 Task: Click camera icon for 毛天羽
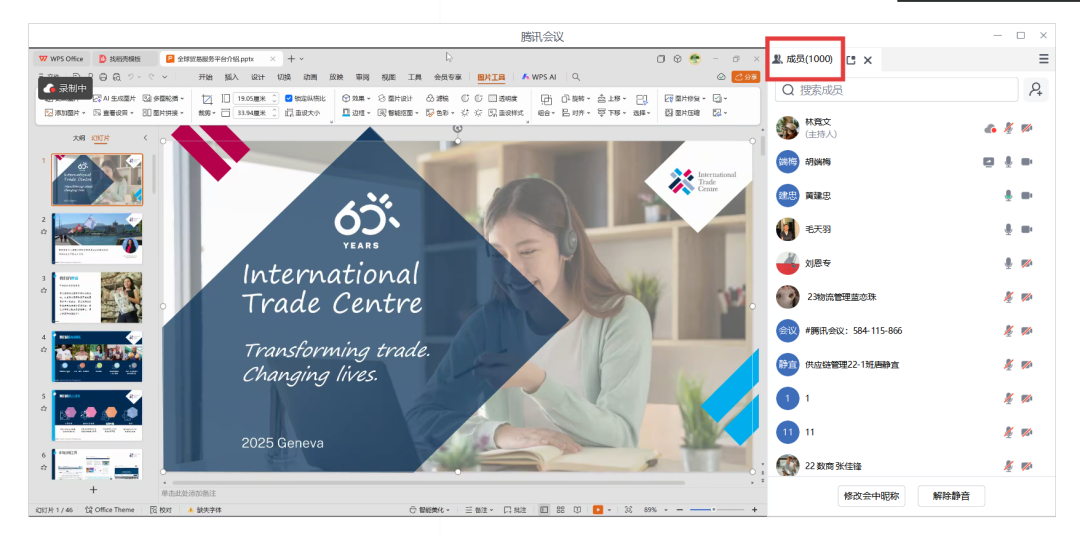(x=1027, y=229)
